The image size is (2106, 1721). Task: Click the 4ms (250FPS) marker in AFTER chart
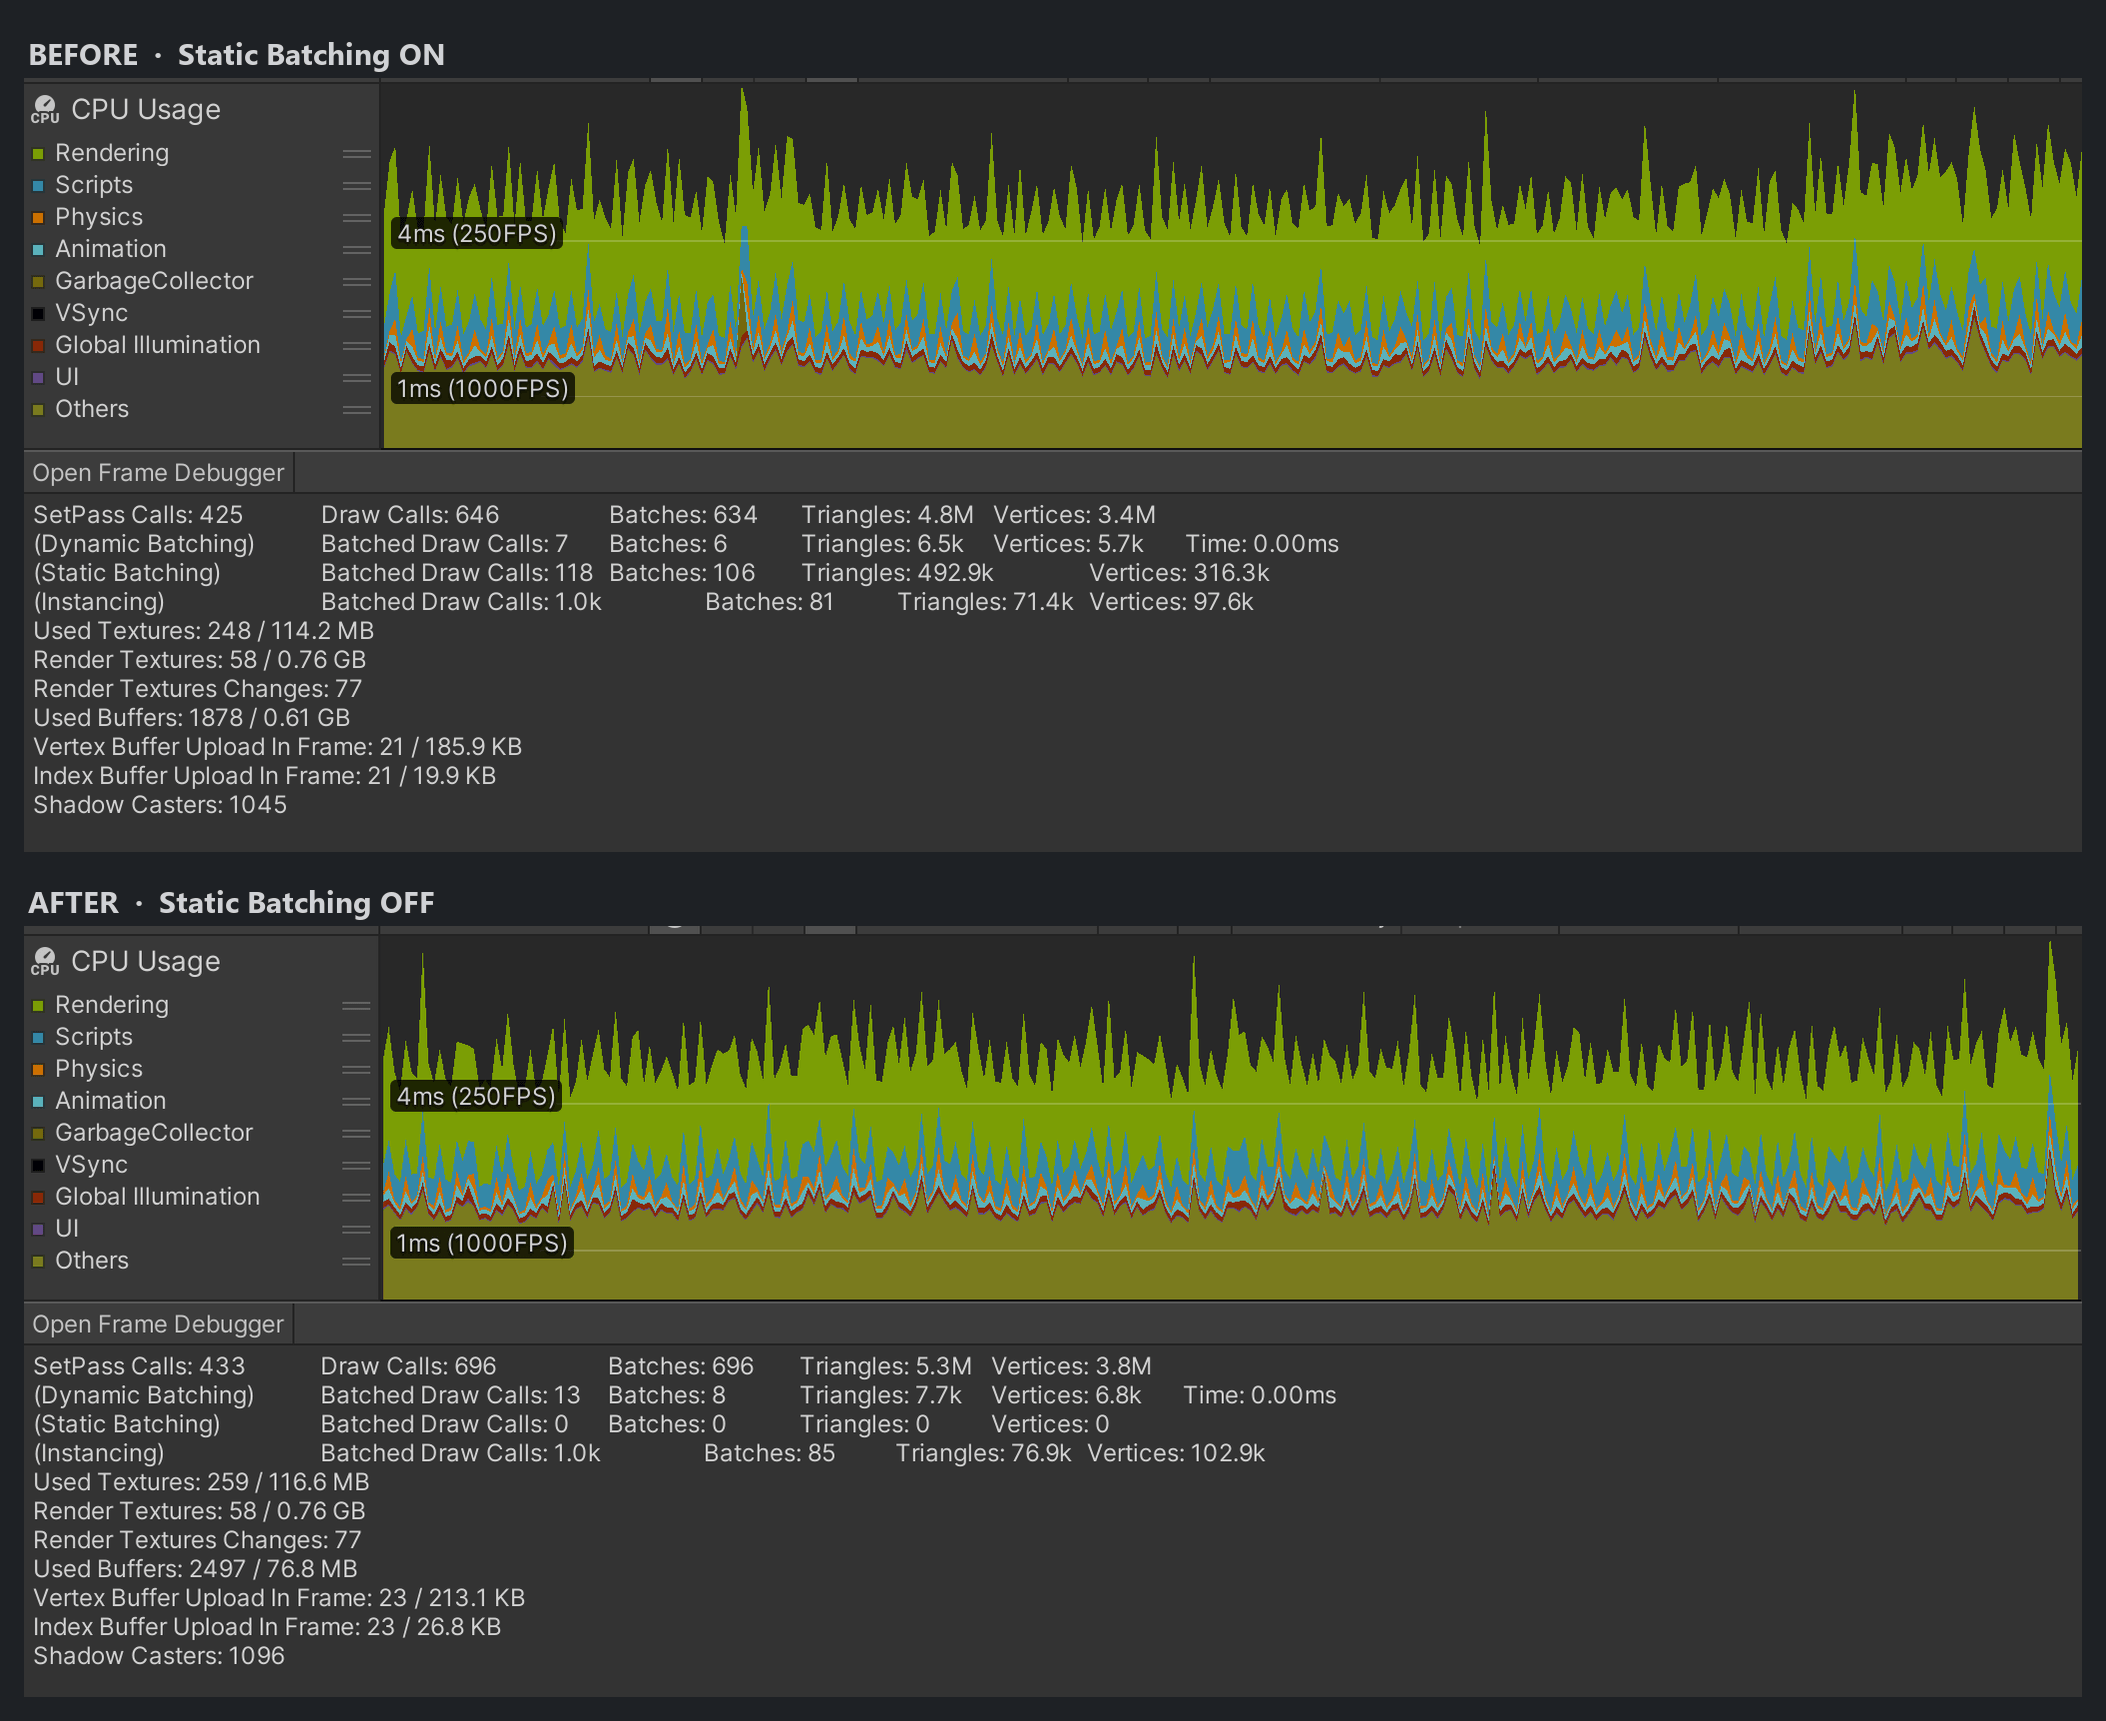[x=476, y=1096]
